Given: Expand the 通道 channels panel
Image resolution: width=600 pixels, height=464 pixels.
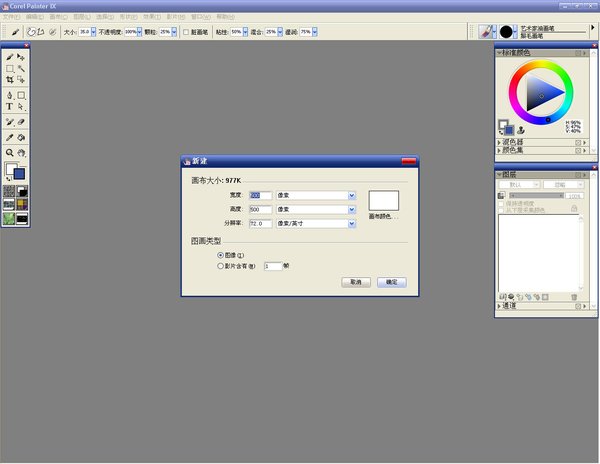Looking at the screenshot, I should coord(499,306).
